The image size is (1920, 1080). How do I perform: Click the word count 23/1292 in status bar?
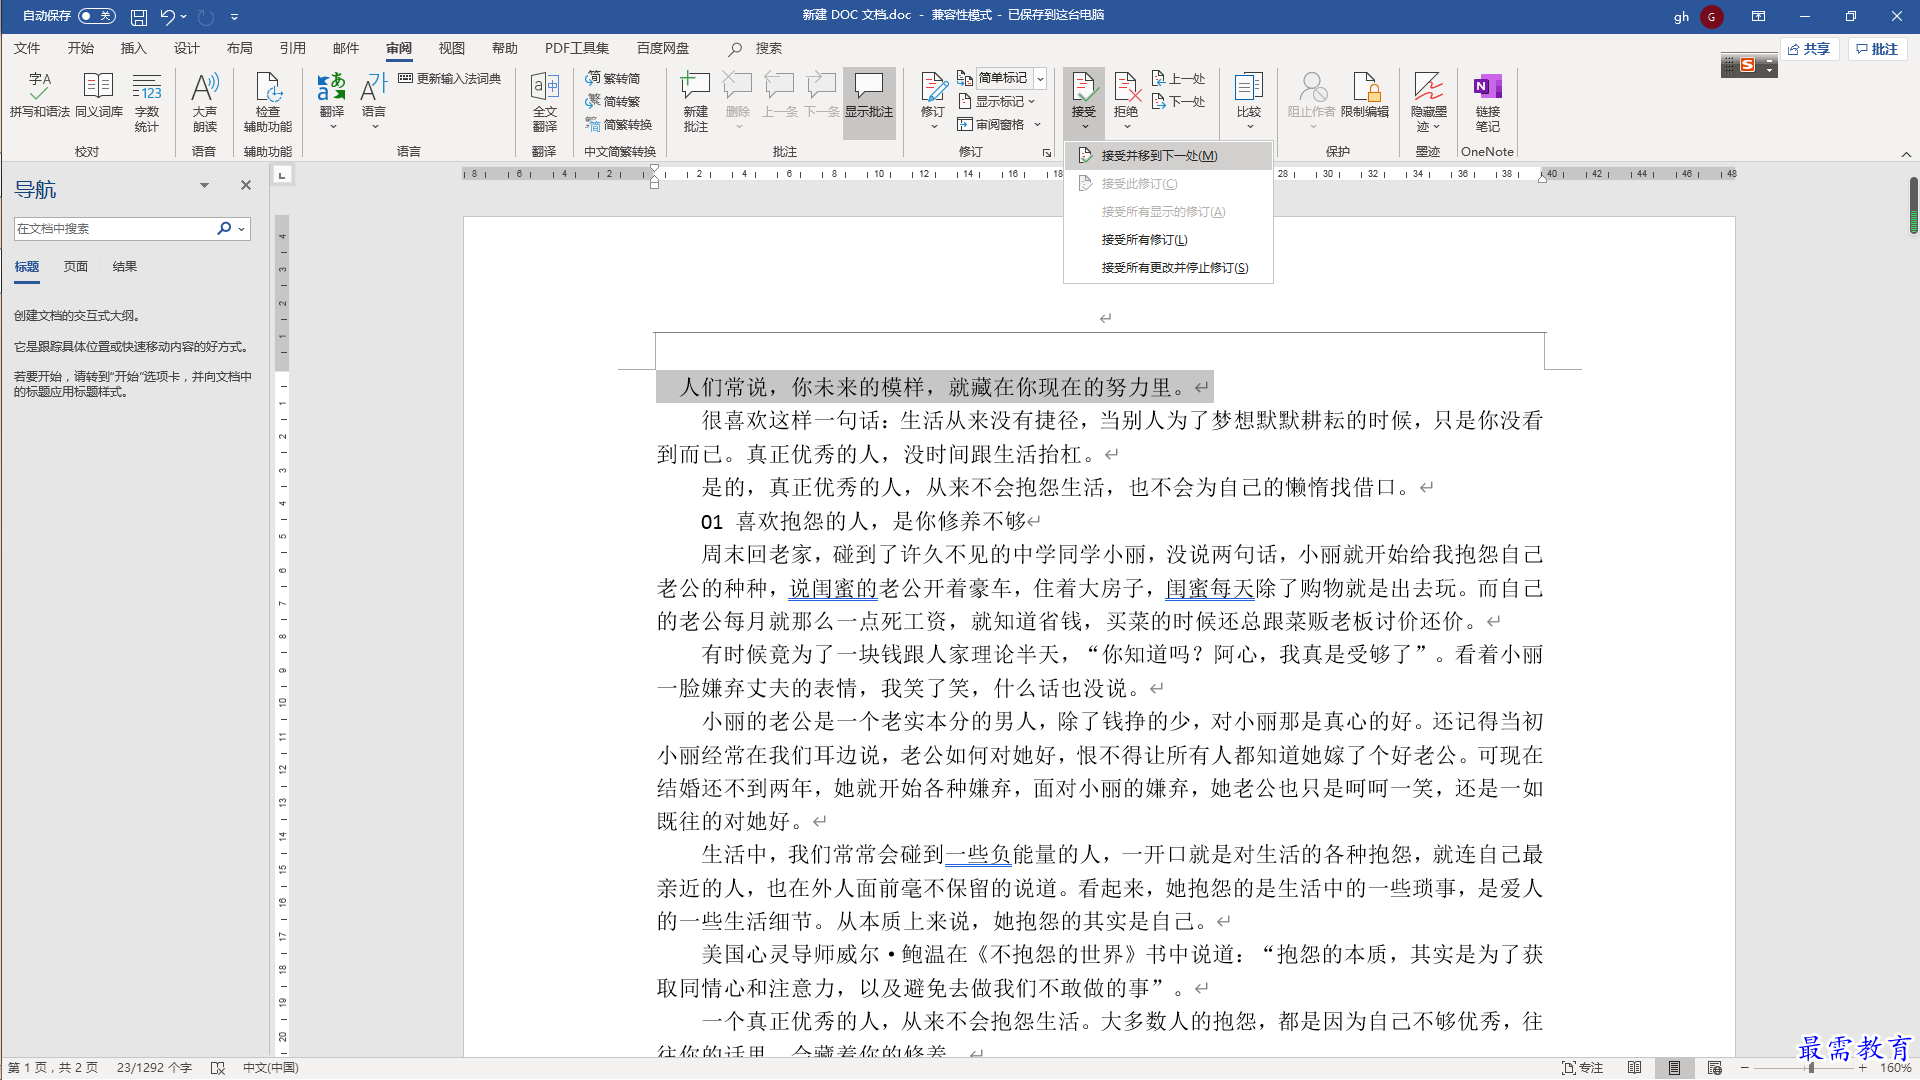(154, 1068)
